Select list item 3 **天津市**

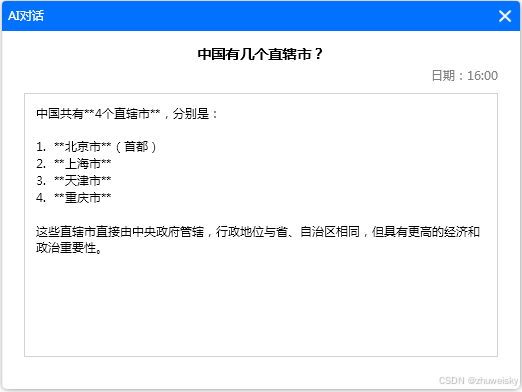pyautogui.click(x=74, y=180)
